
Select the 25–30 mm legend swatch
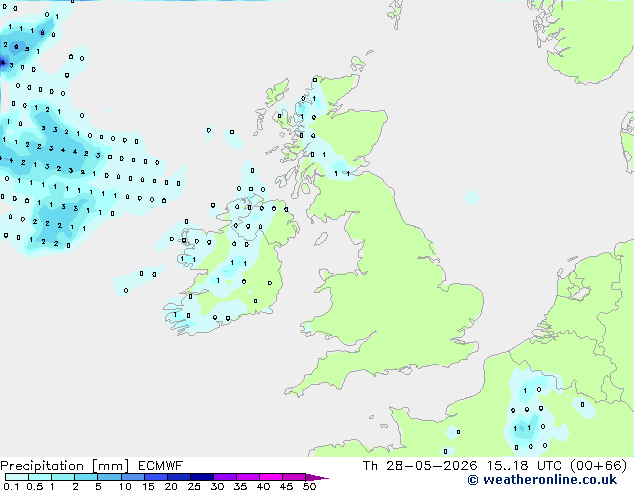coord(201,477)
